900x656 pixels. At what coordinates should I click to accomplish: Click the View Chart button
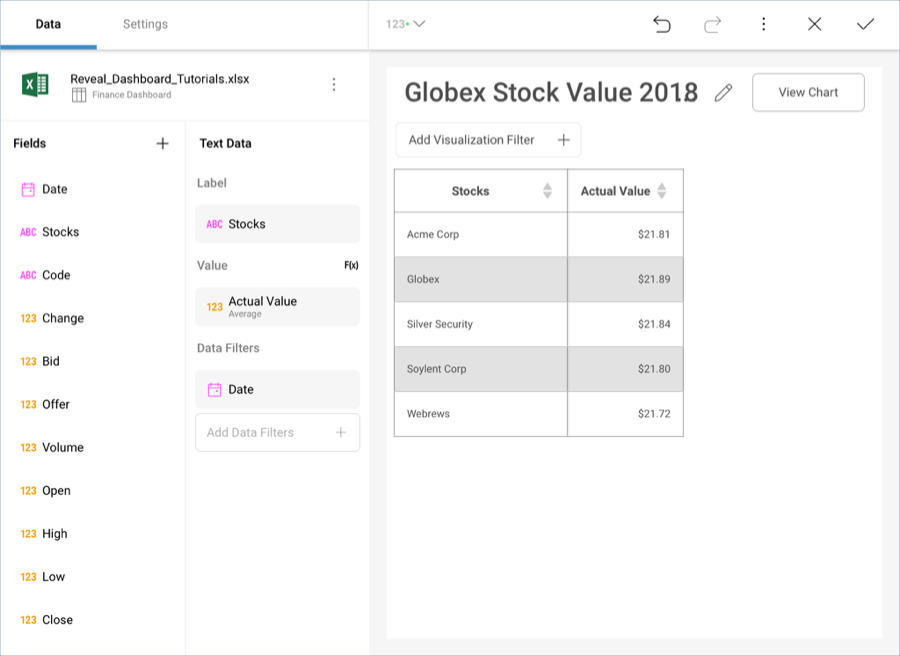click(808, 92)
